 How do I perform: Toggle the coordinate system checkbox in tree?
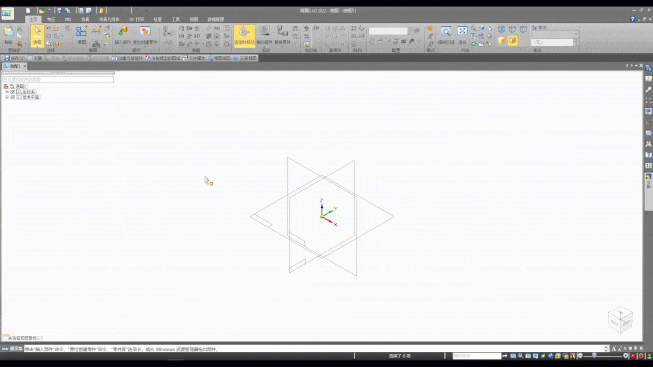pos(13,92)
